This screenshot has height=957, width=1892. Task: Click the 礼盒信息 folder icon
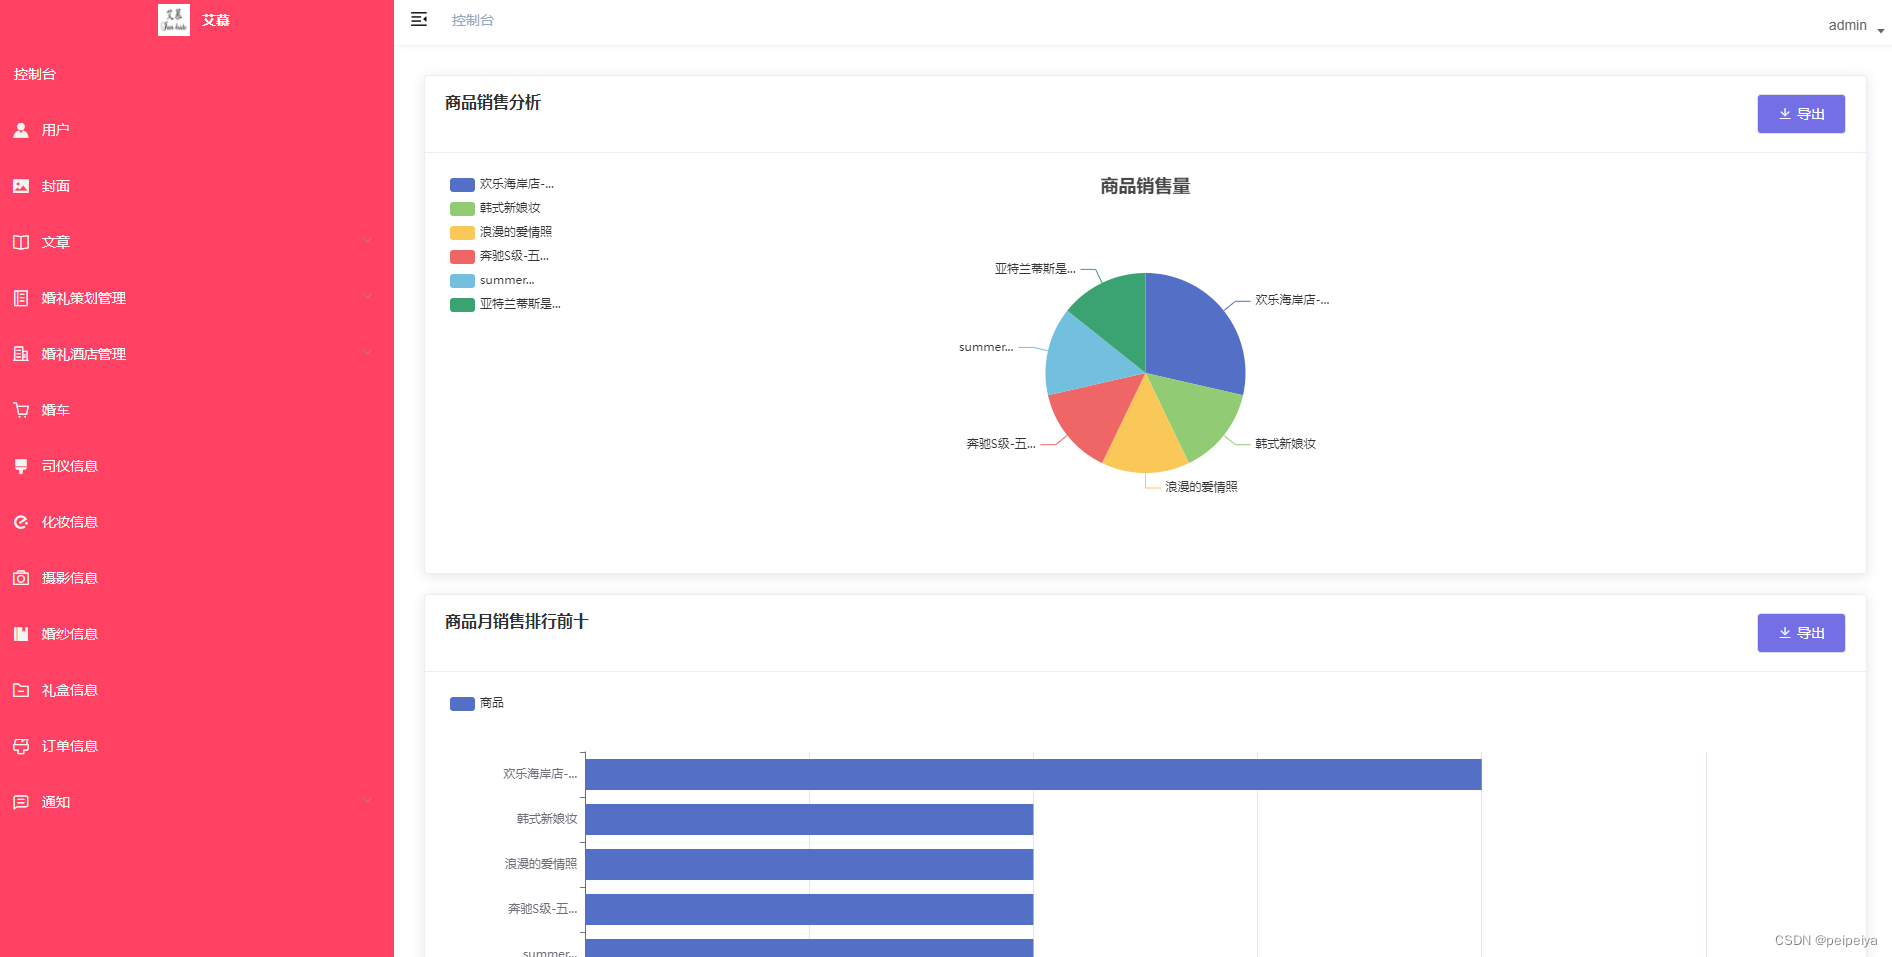pos(21,690)
